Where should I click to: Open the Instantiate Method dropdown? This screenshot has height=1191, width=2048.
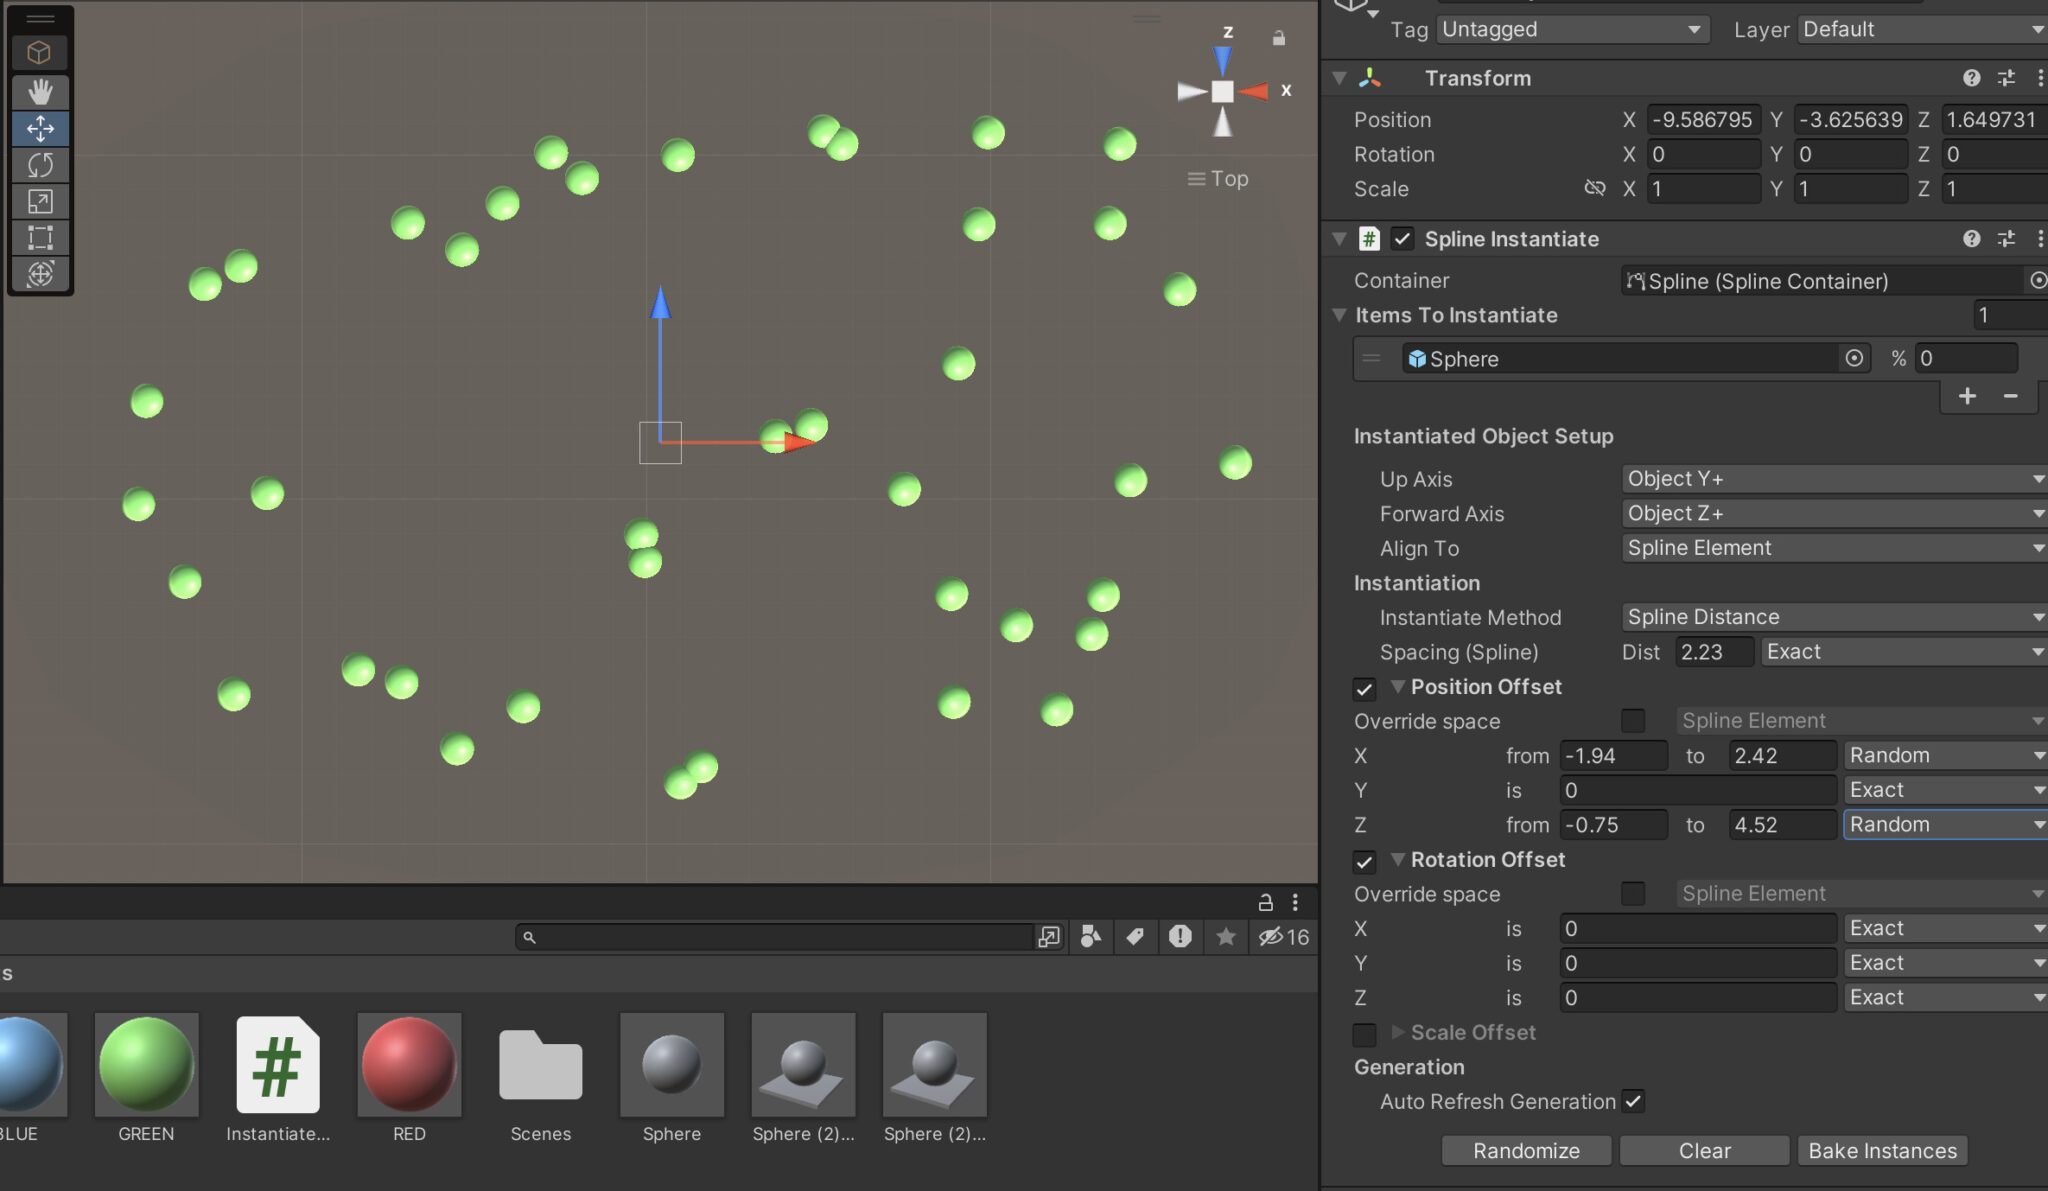click(x=1832, y=616)
